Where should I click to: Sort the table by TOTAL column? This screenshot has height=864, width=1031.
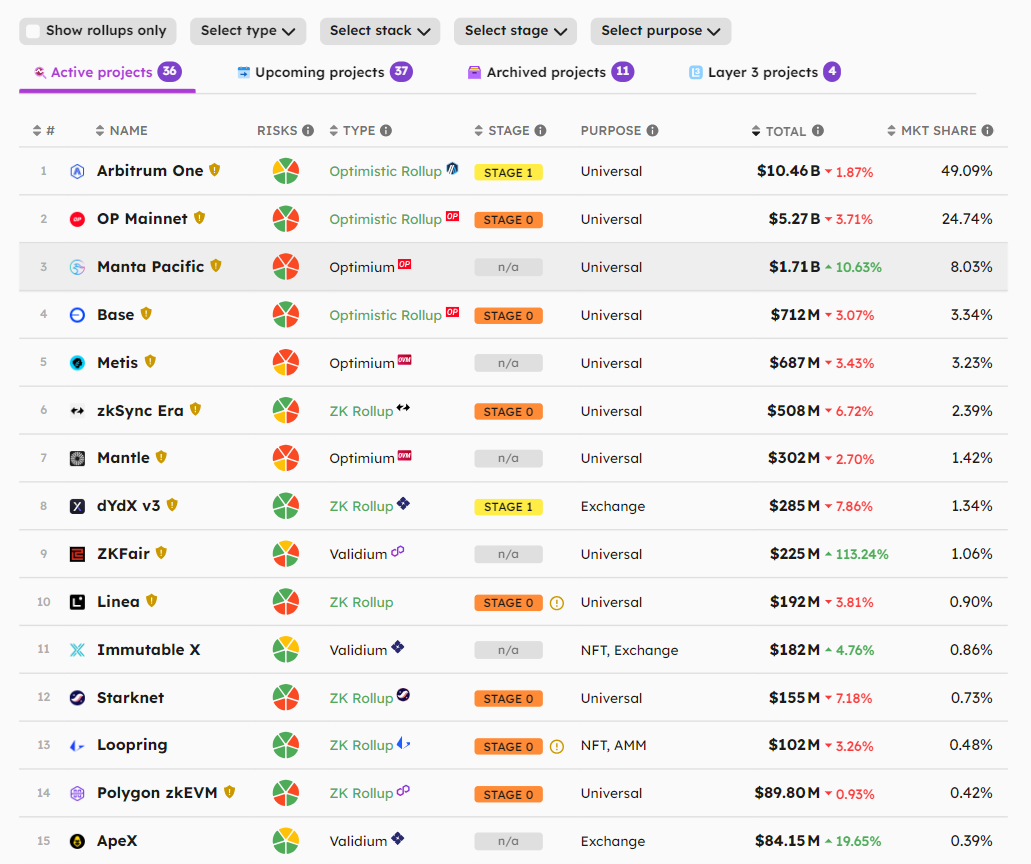coord(785,131)
